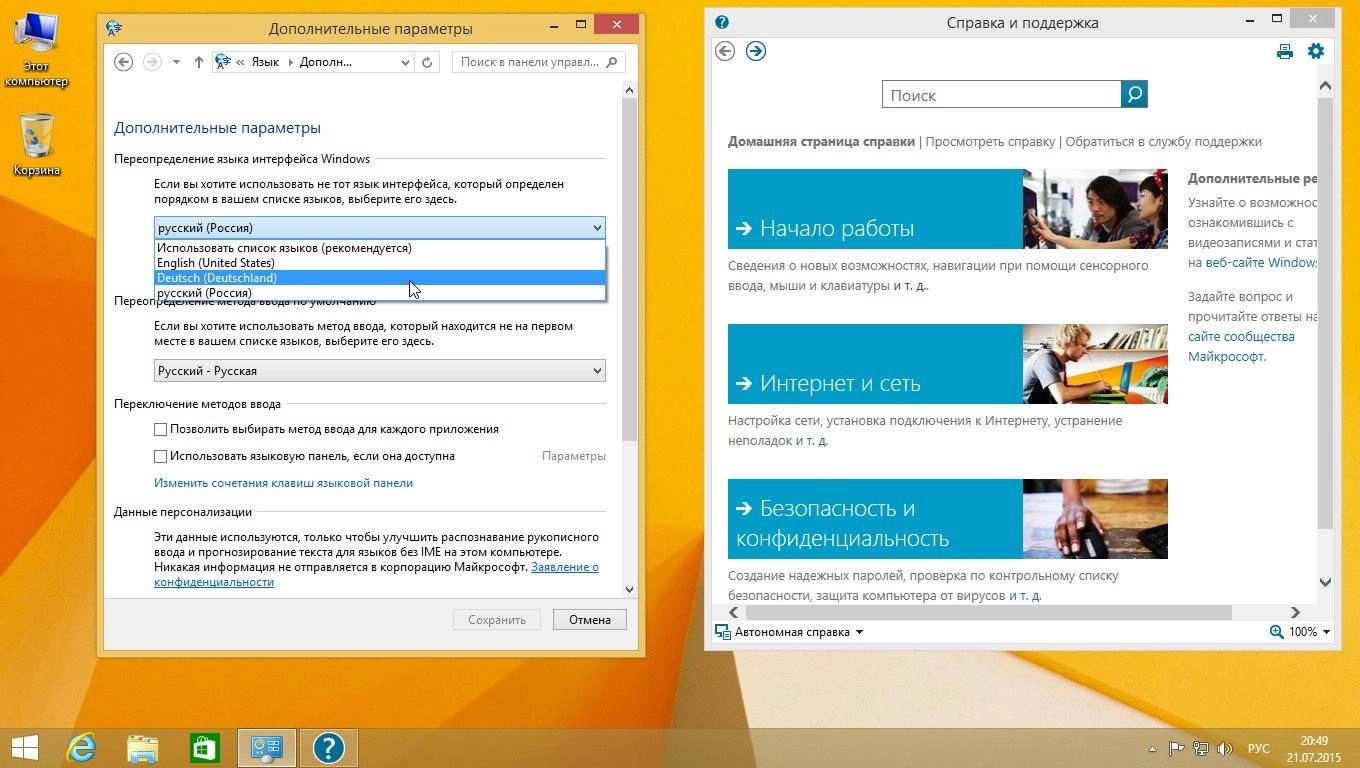The width and height of the screenshot is (1360, 768).
Task: Open 'сайте сообщества Майкрософт' link
Action: 1241,347
